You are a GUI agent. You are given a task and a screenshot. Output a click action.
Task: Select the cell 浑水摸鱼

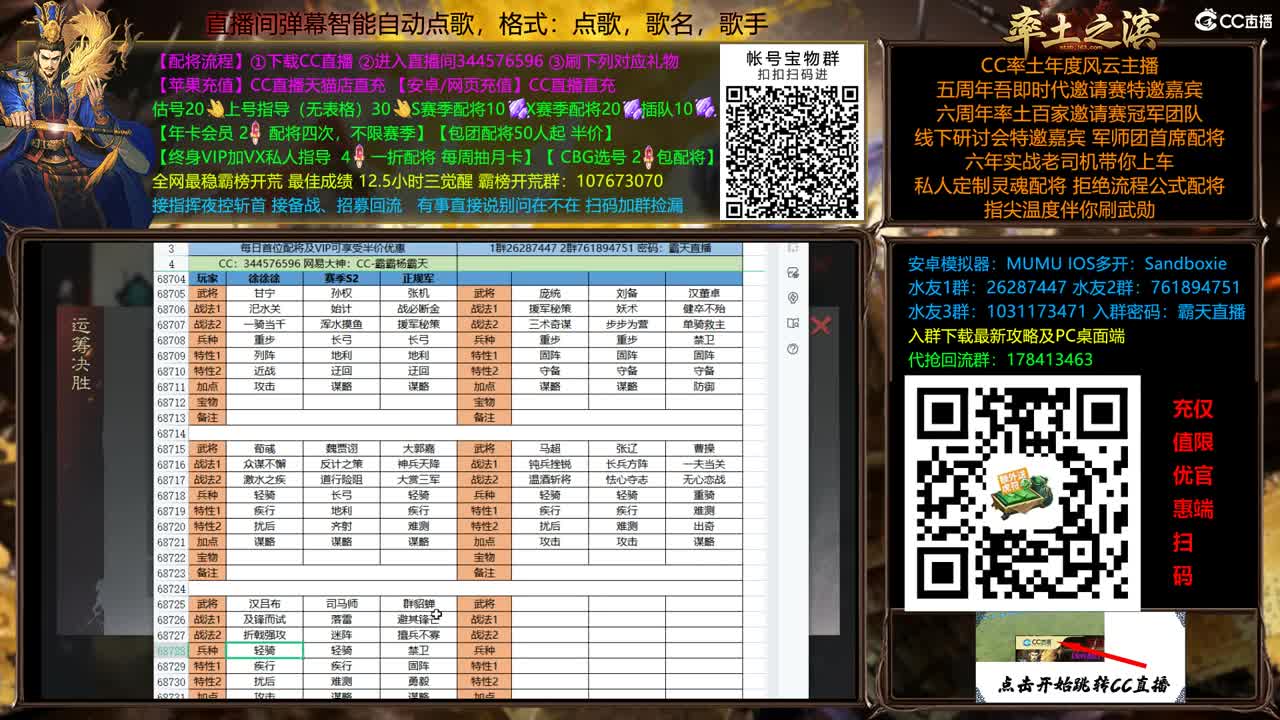pyautogui.click(x=341, y=325)
